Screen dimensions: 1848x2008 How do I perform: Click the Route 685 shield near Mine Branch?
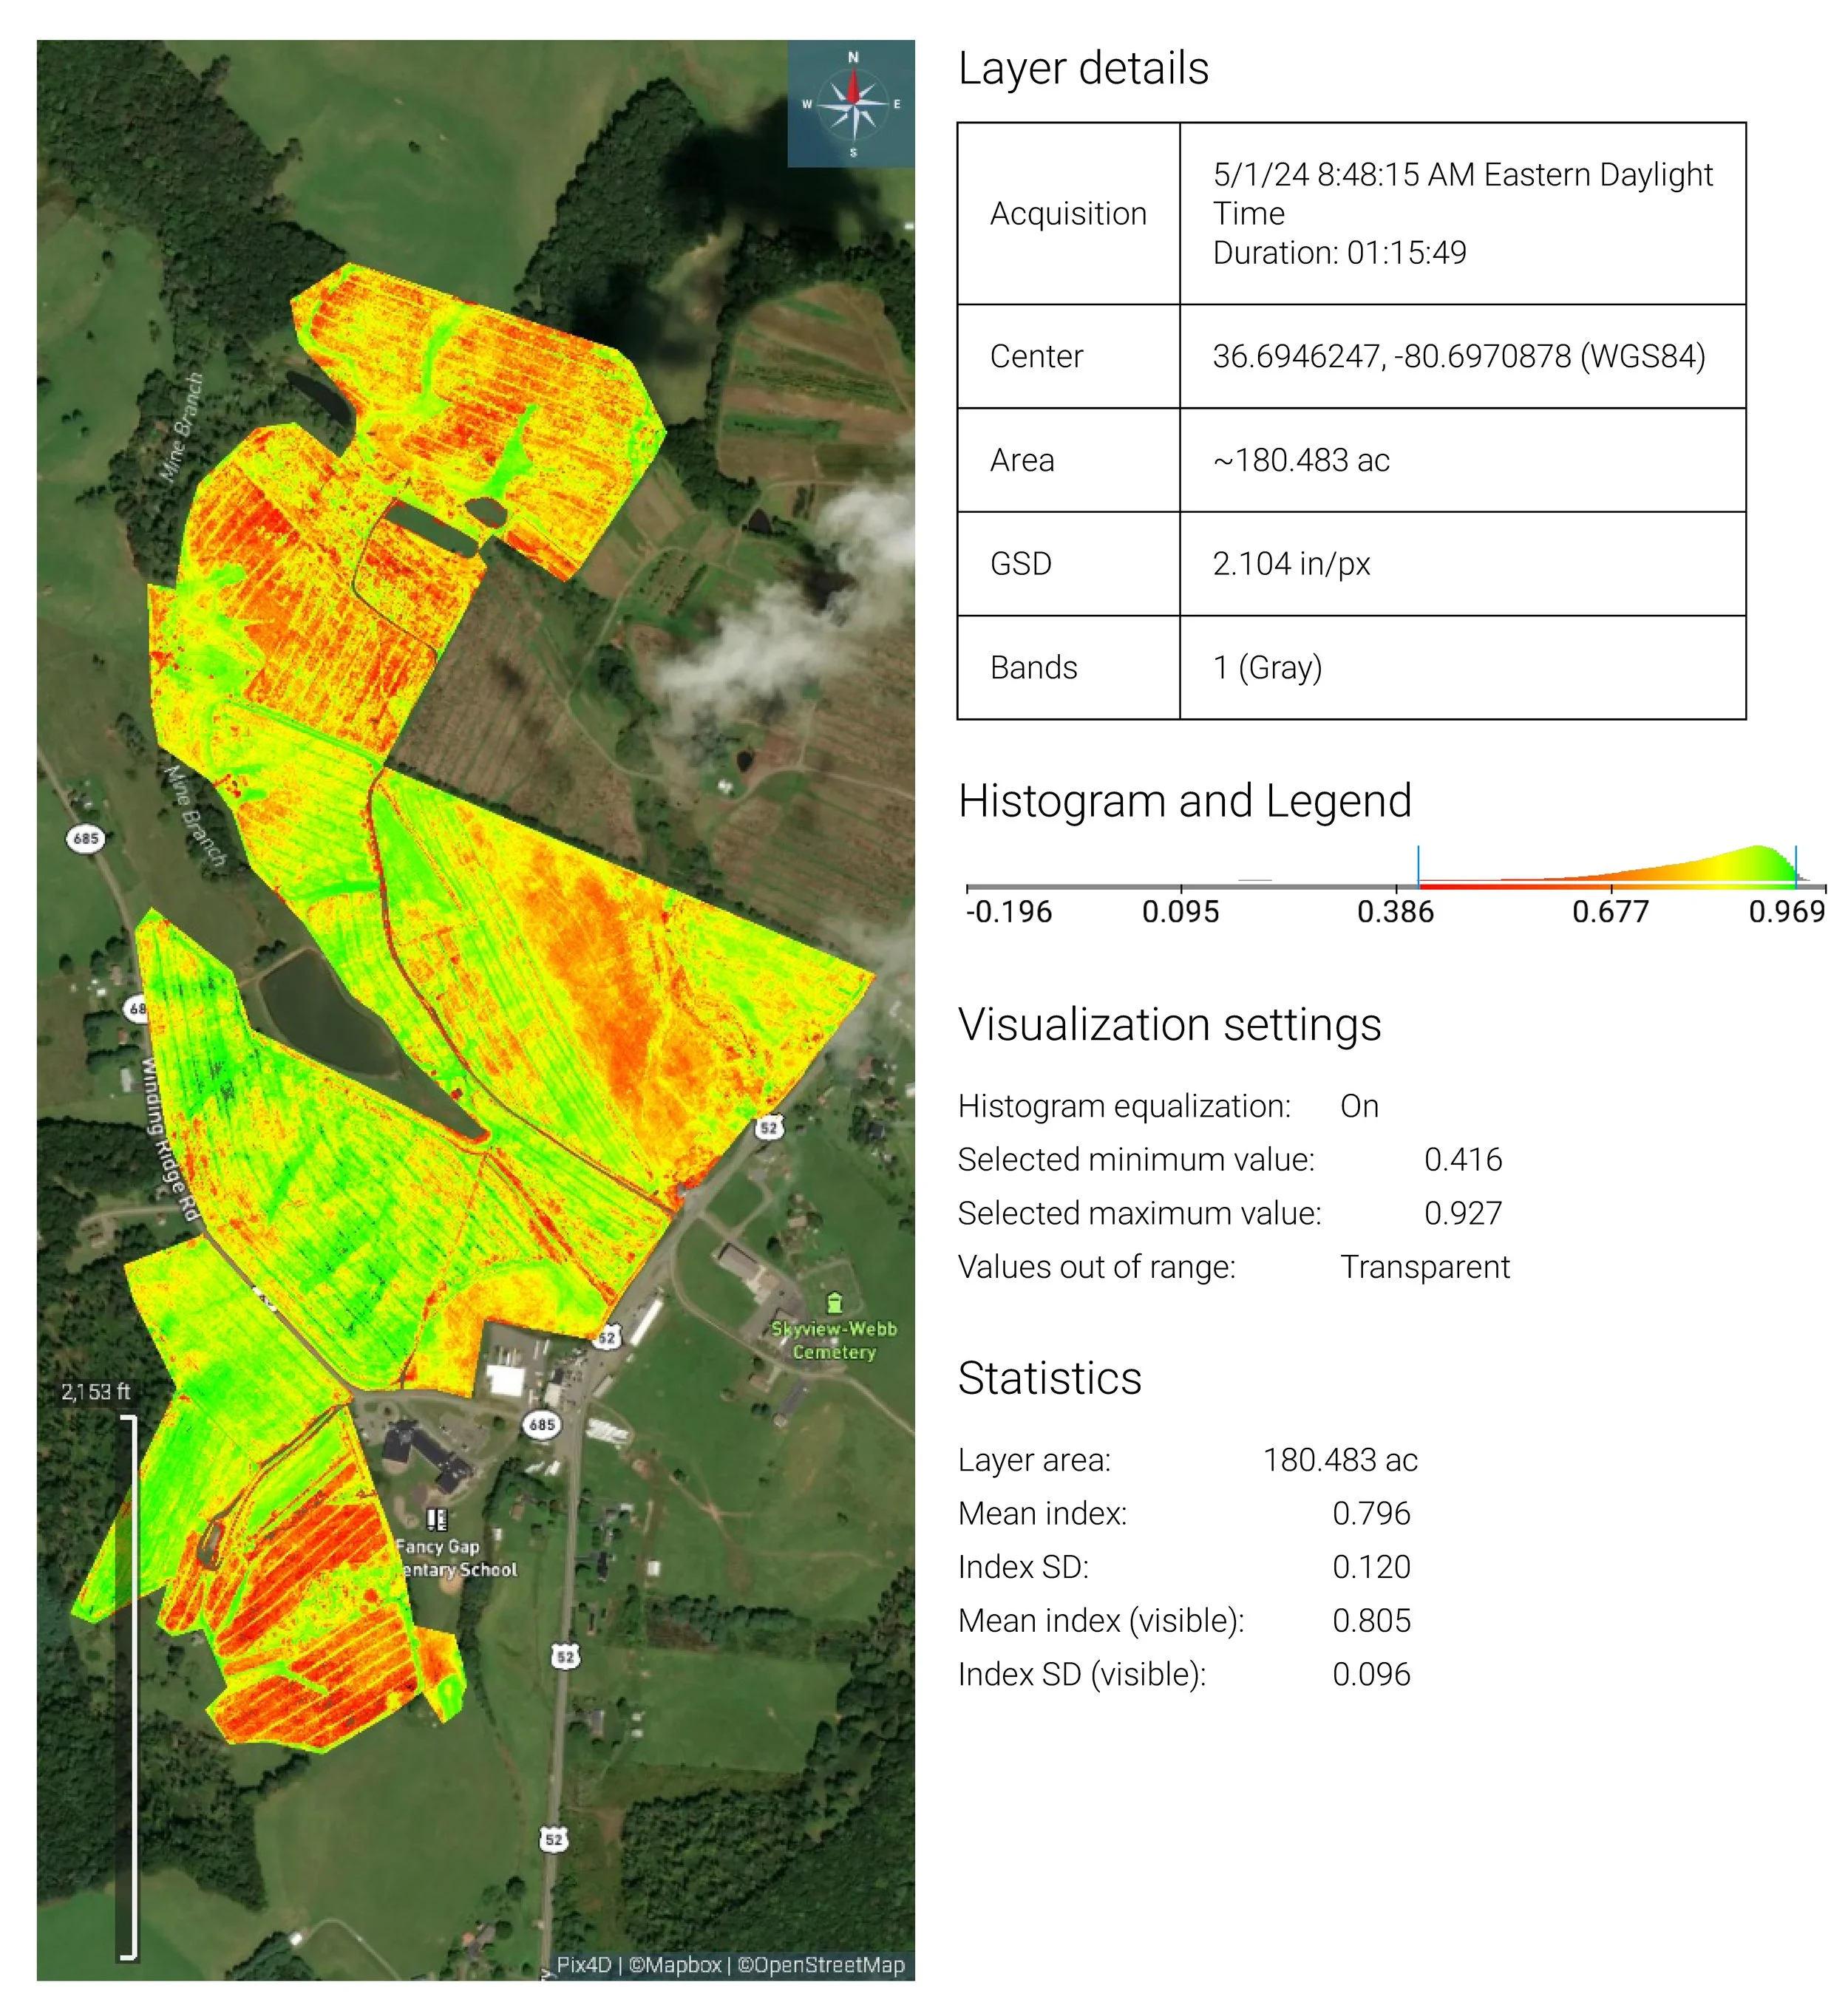tap(86, 838)
